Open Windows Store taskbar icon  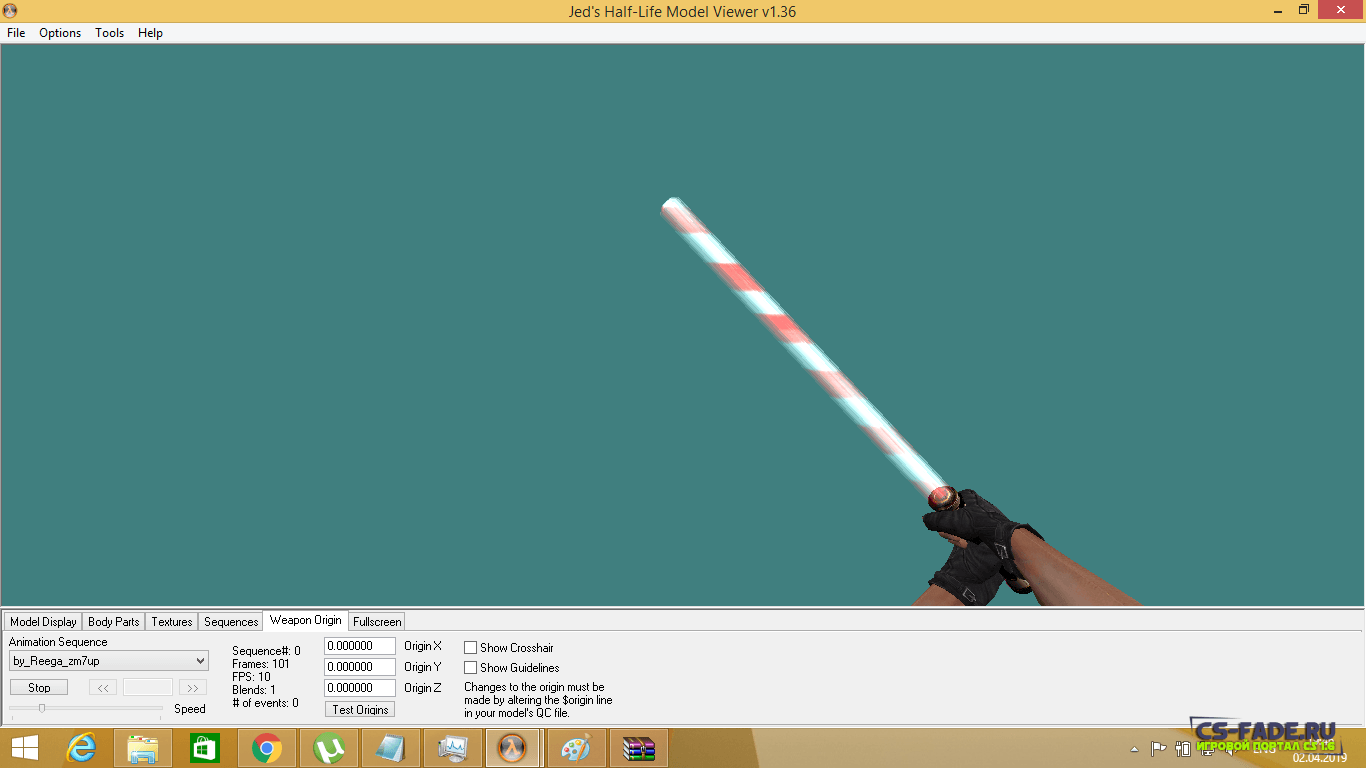point(204,748)
